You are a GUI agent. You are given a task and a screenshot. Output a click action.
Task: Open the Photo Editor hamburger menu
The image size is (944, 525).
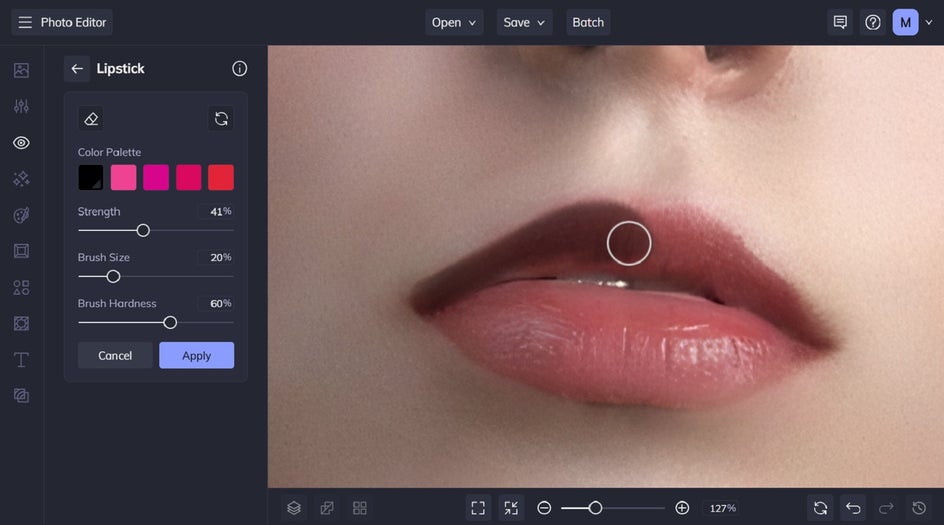pos(25,22)
